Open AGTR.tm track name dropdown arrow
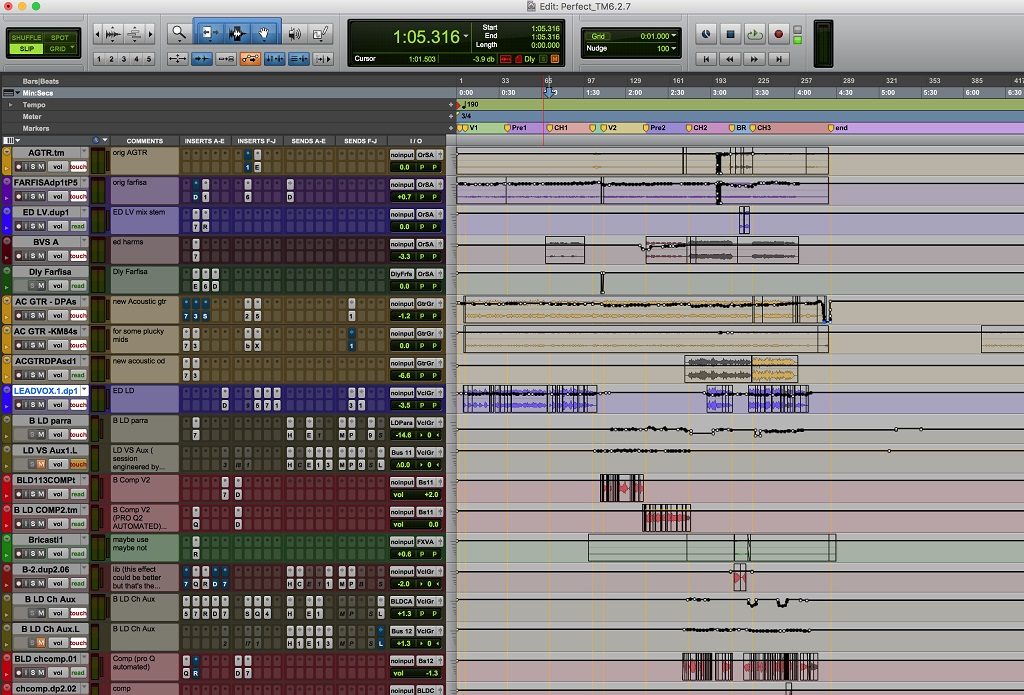 (84, 152)
